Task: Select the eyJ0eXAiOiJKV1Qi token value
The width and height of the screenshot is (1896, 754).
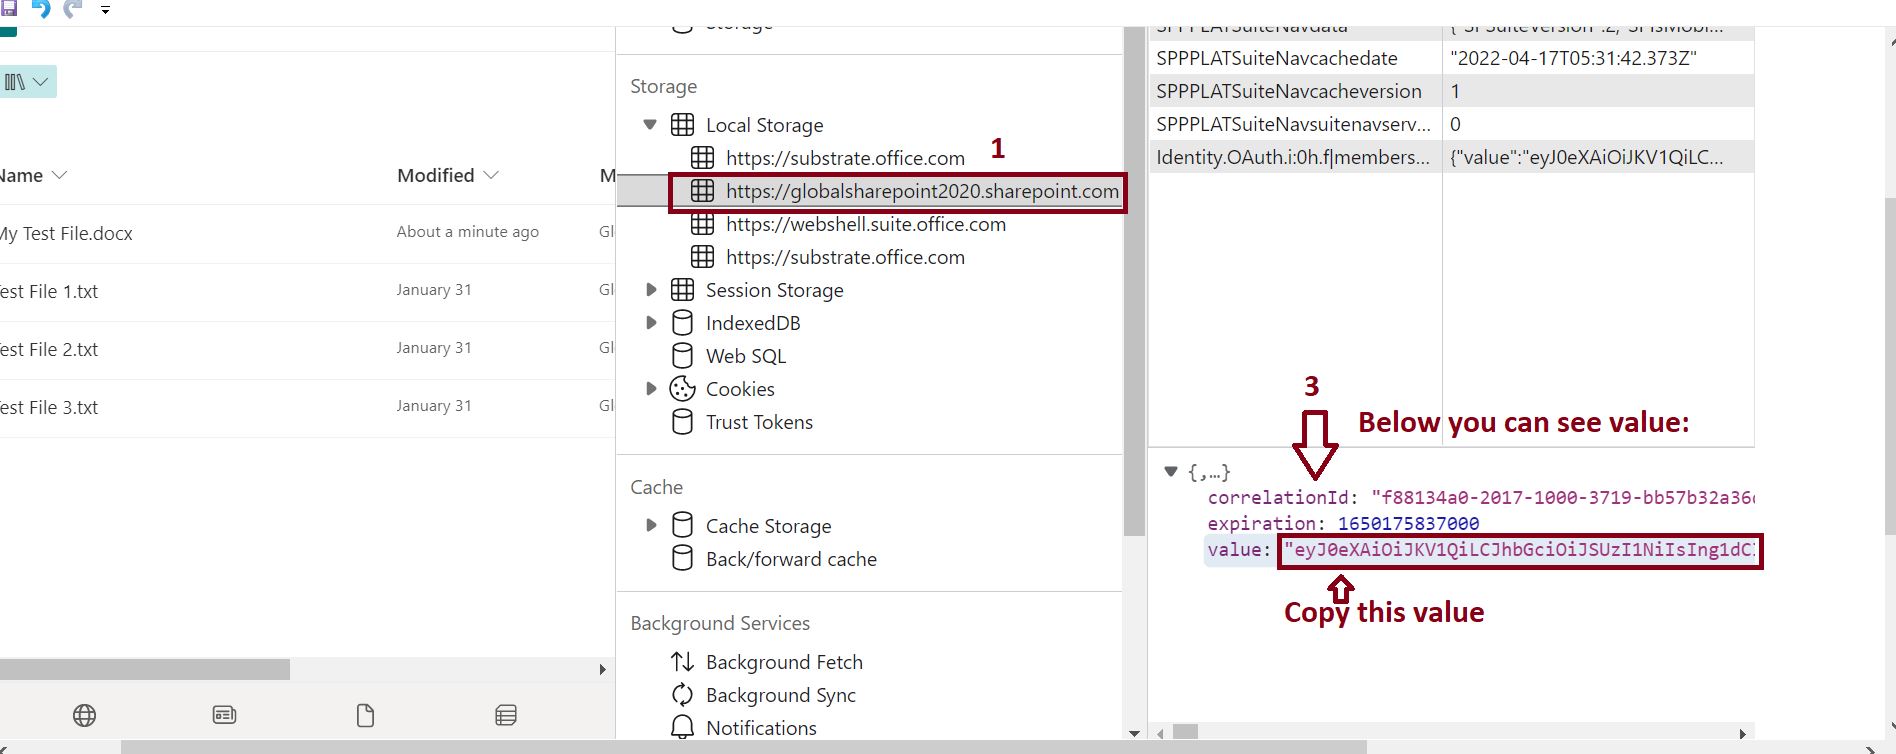Action: pos(1519,550)
